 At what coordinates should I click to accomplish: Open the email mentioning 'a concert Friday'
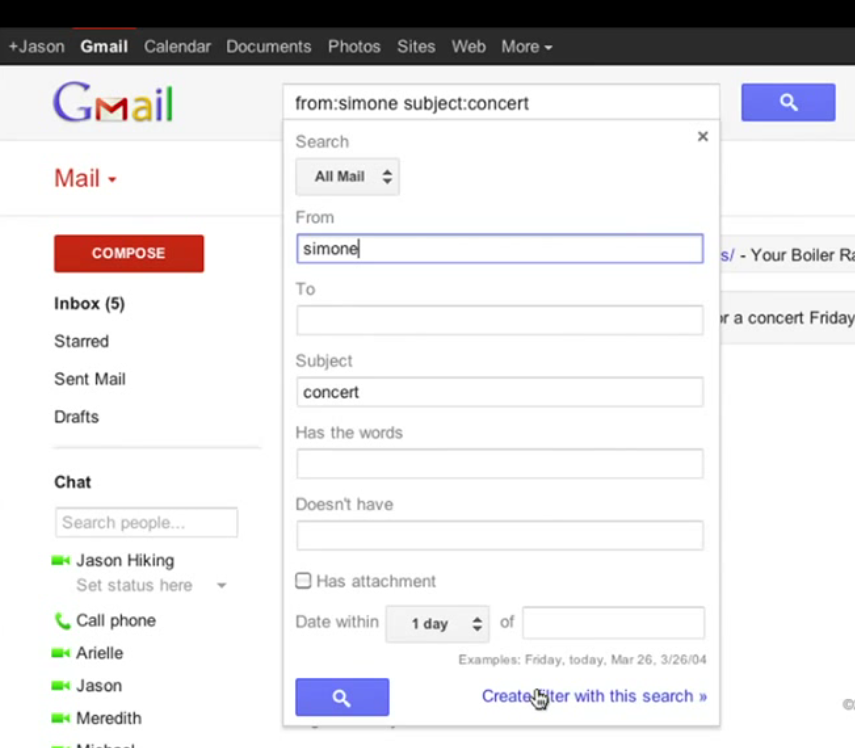point(787,318)
